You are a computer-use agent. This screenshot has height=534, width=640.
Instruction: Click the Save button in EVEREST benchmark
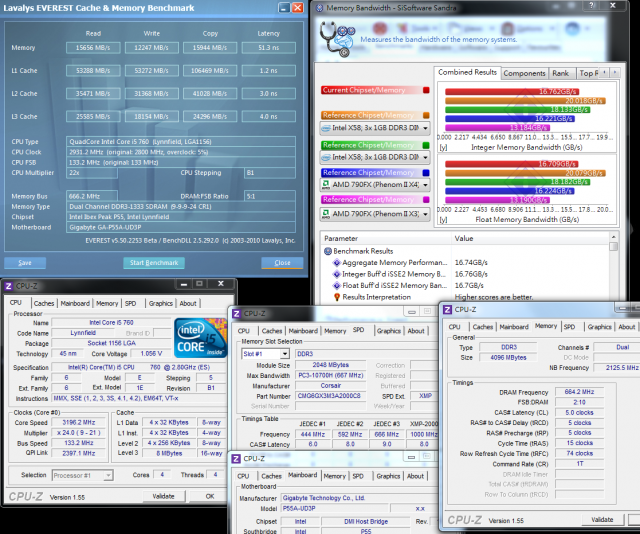pyautogui.click(x=25, y=263)
